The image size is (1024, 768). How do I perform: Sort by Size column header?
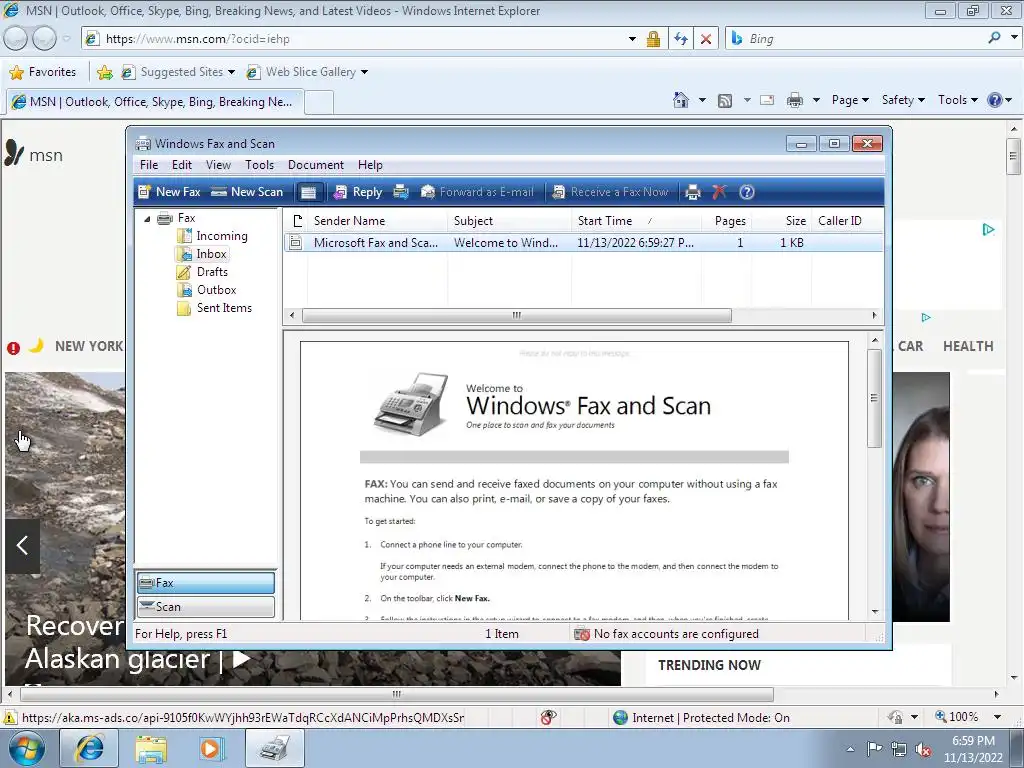click(781, 221)
